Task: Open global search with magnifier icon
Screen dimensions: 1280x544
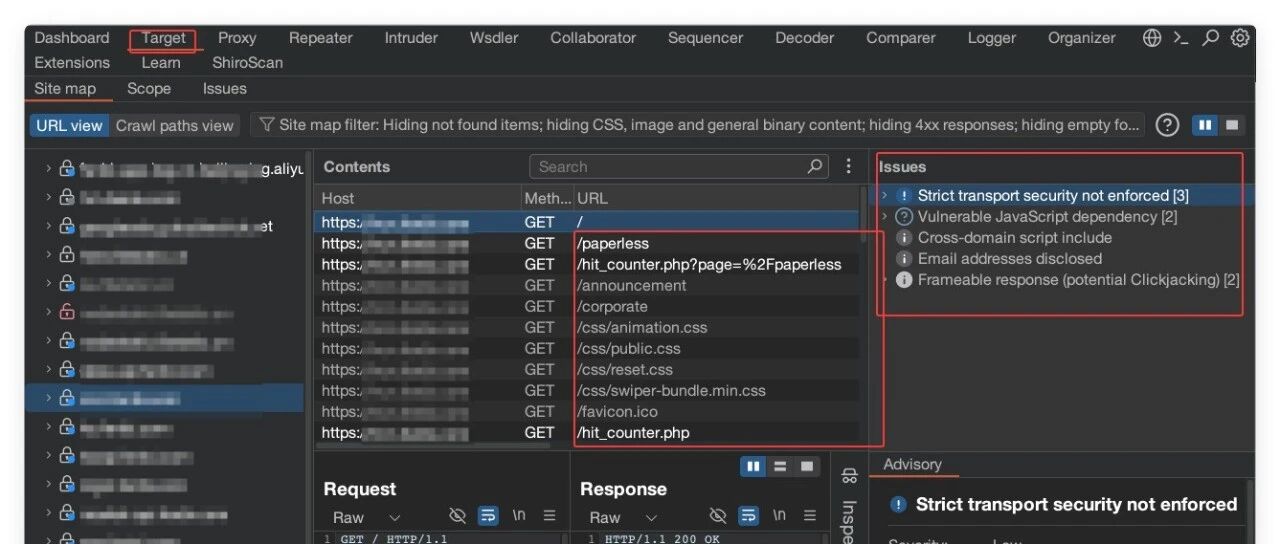Action: pyautogui.click(x=1211, y=38)
